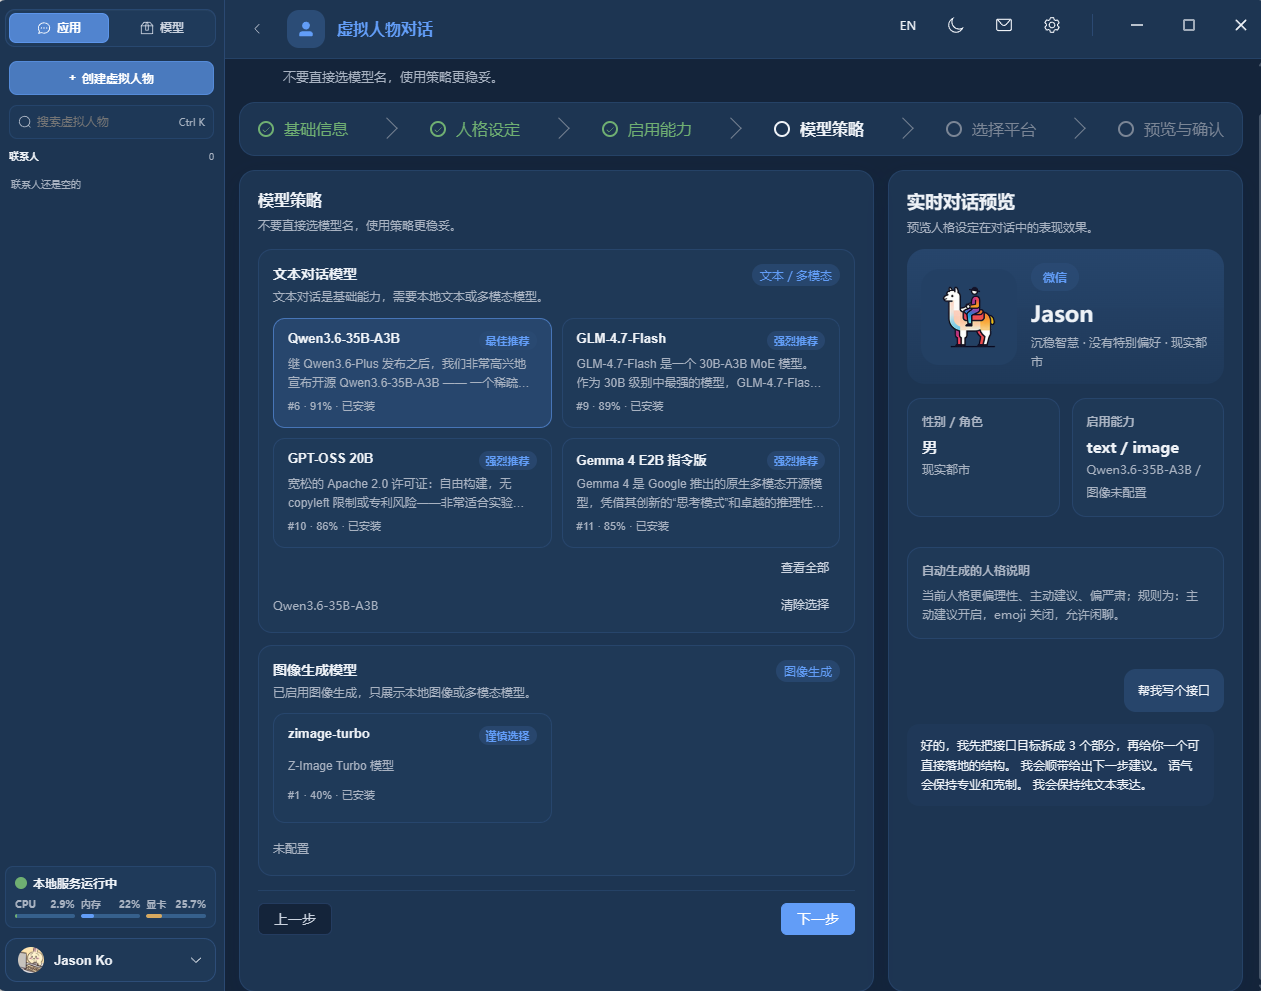Click the 下一步 button
This screenshot has height=991, width=1261.
pyautogui.click(x=818, y=919)
